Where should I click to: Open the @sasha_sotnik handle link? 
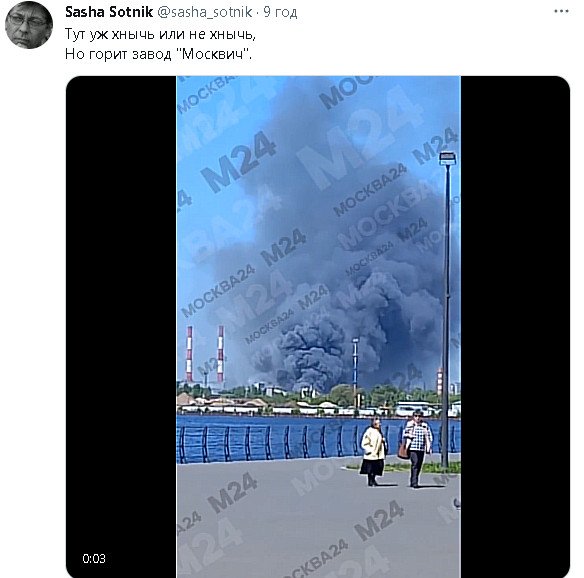point(204,12)
